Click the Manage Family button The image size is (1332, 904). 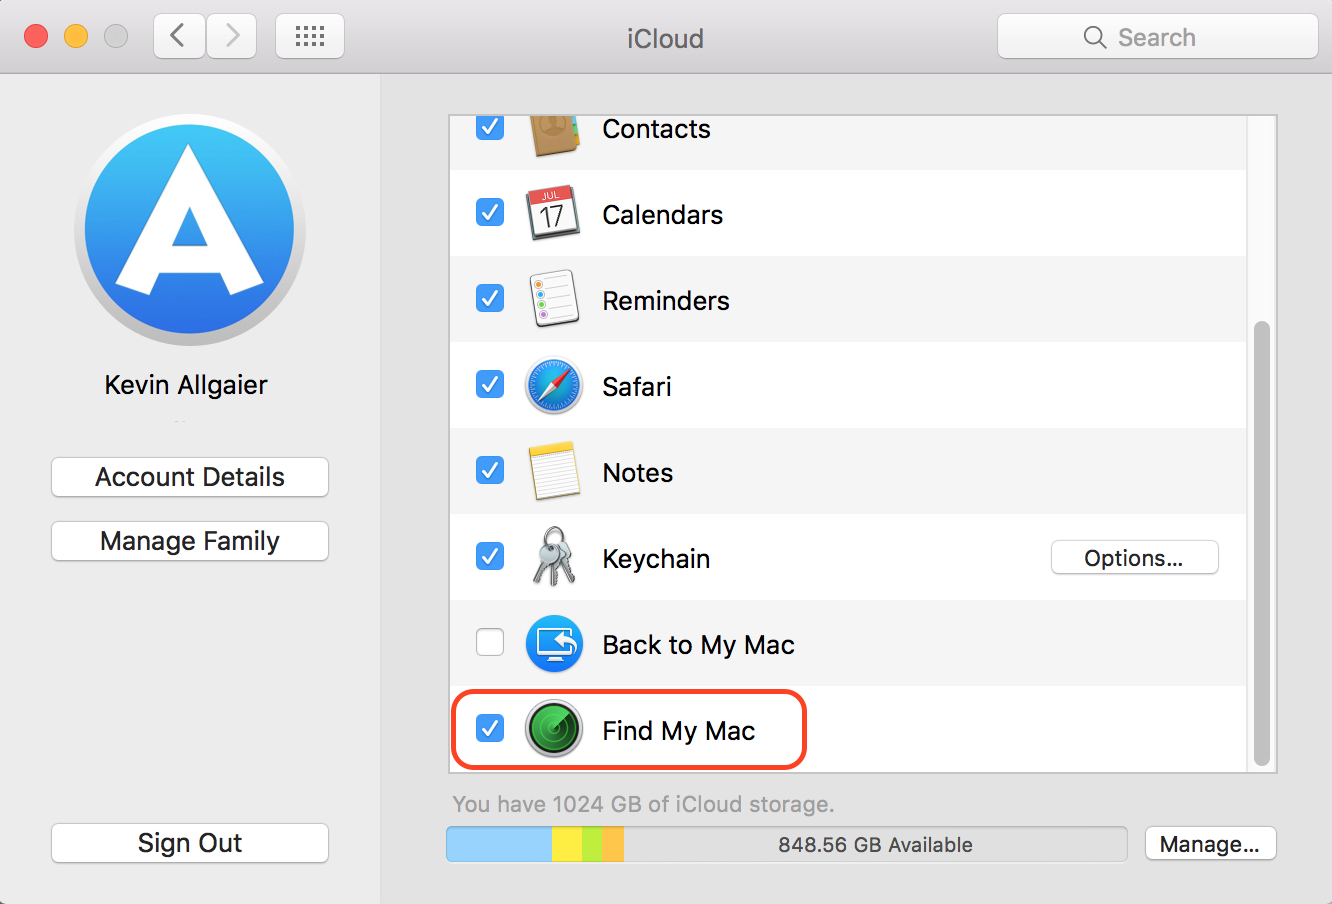pyautogui.click(x=190, y=541)
